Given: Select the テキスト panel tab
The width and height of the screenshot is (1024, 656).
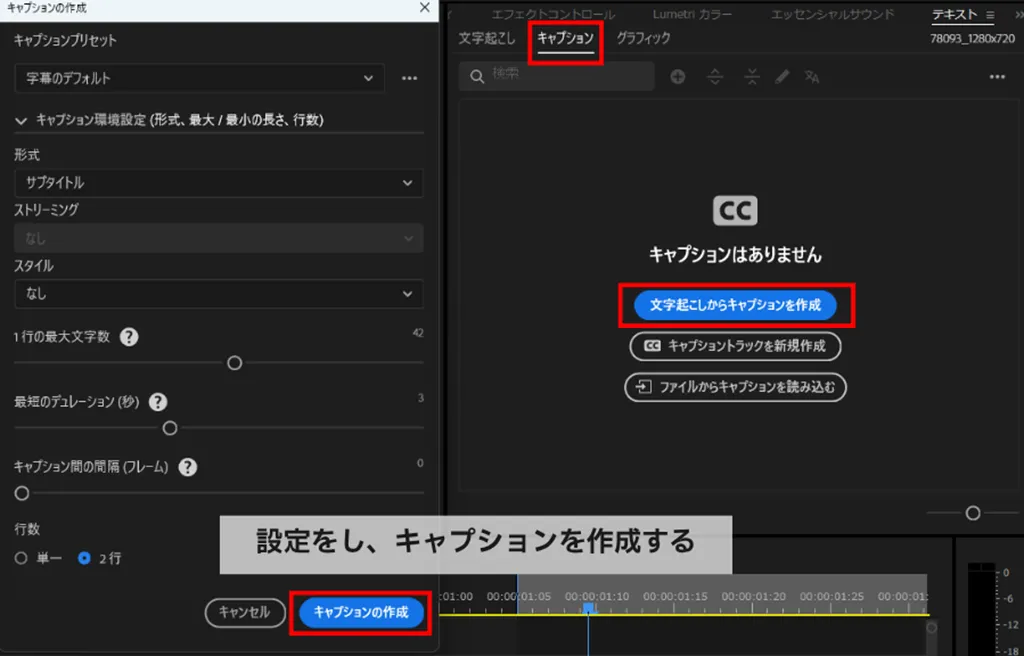Looking at the screenshot, I should [955, 14].
